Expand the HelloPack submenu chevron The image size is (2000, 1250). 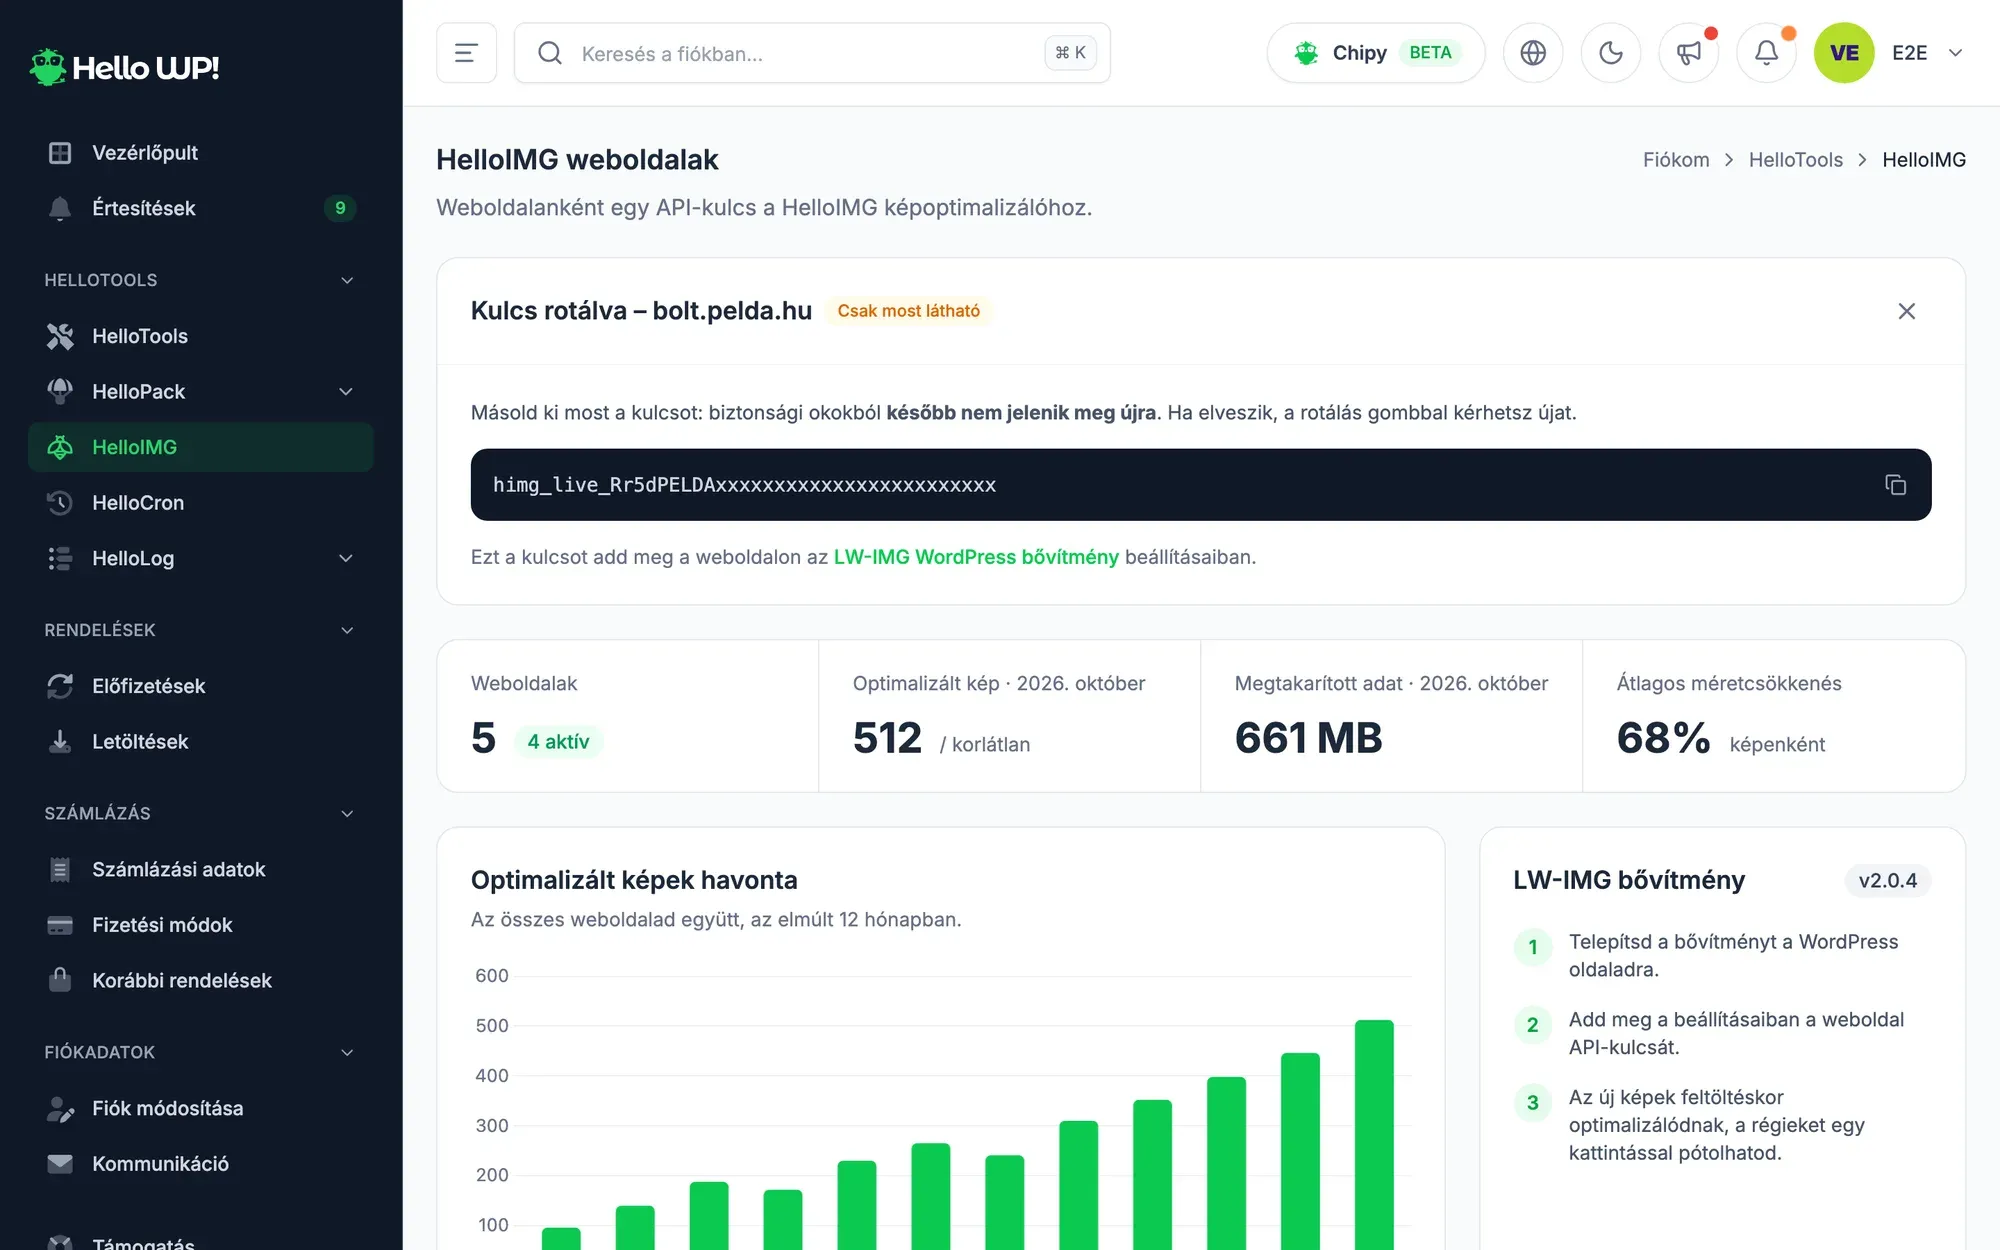pyautogui.click(x=346, y=392)
